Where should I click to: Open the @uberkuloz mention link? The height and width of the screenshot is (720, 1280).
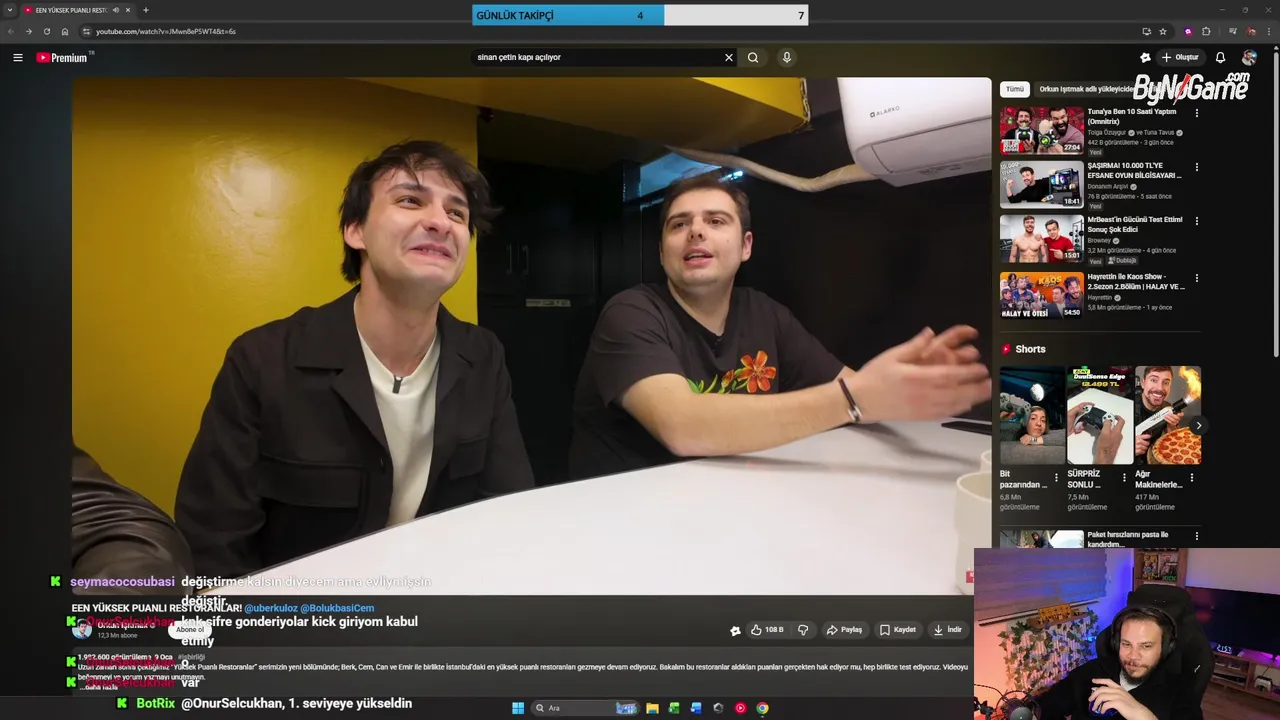(270, 608)
